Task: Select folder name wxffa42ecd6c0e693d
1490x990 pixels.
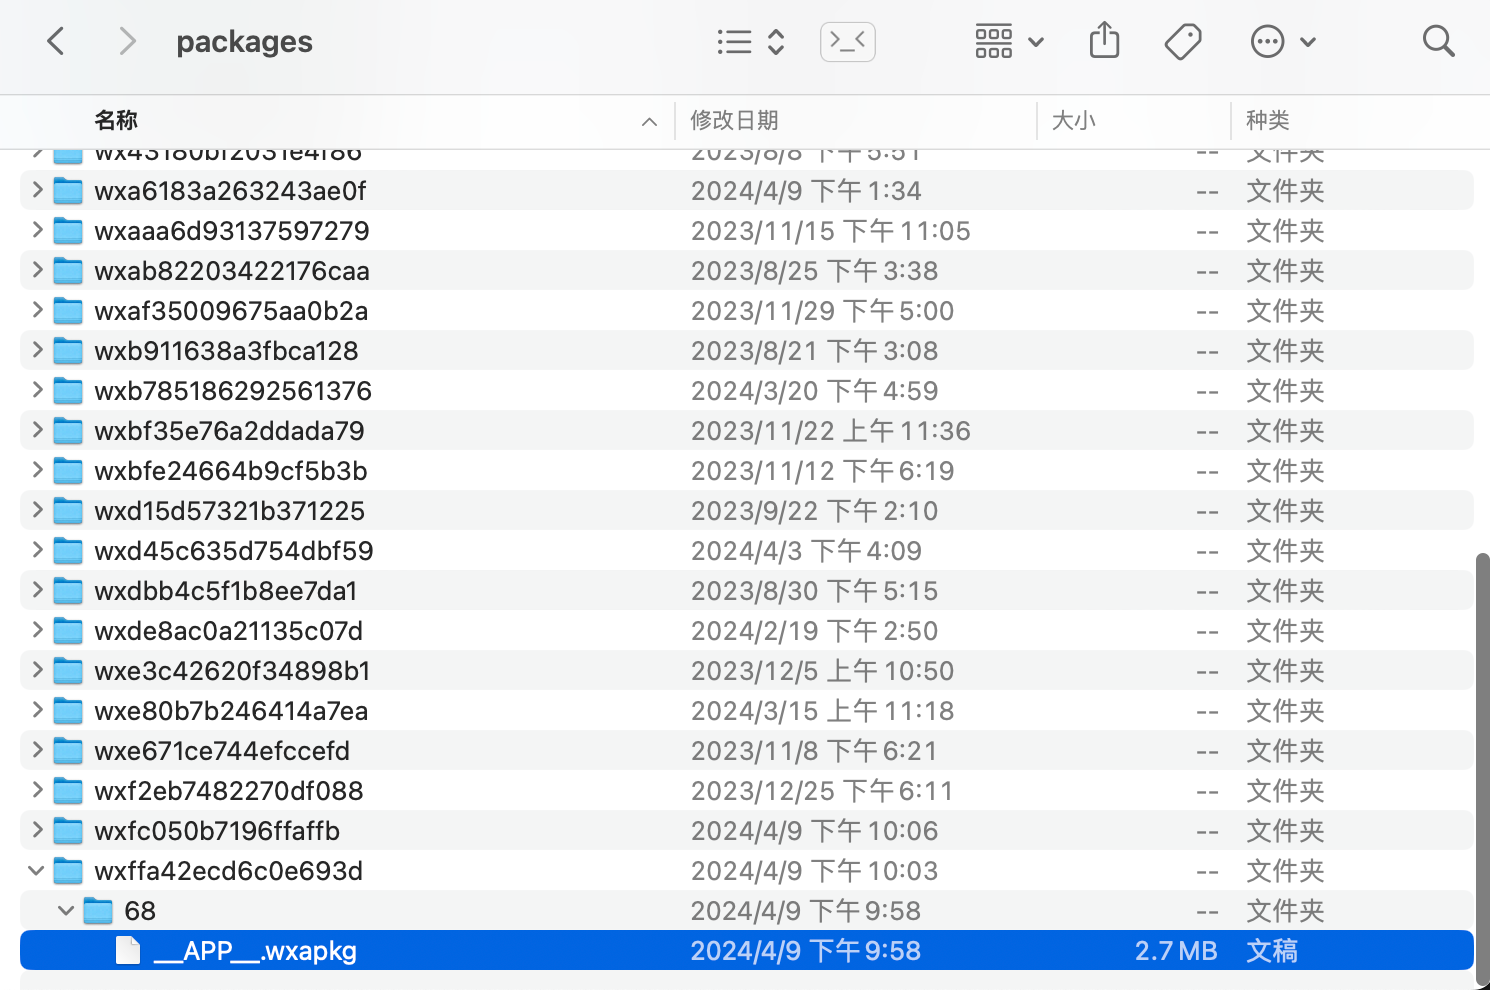Action: 228,871
